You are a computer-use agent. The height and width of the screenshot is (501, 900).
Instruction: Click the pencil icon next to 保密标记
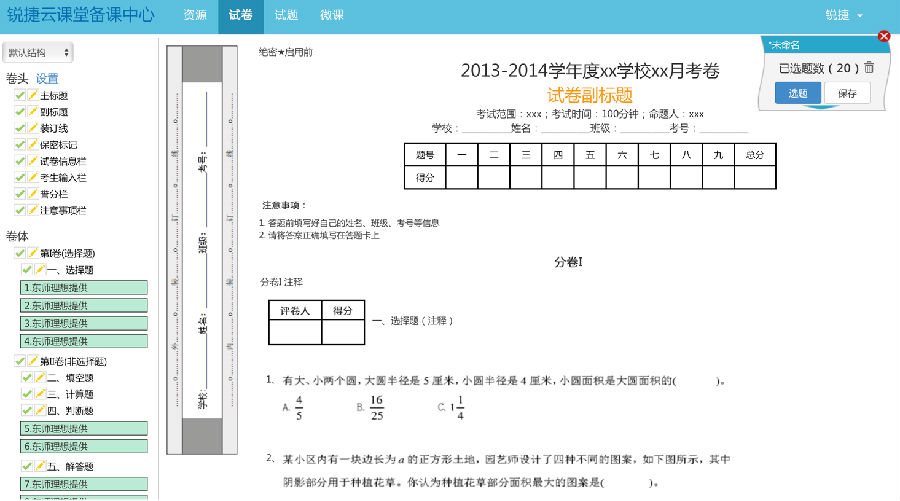point(32,145)
